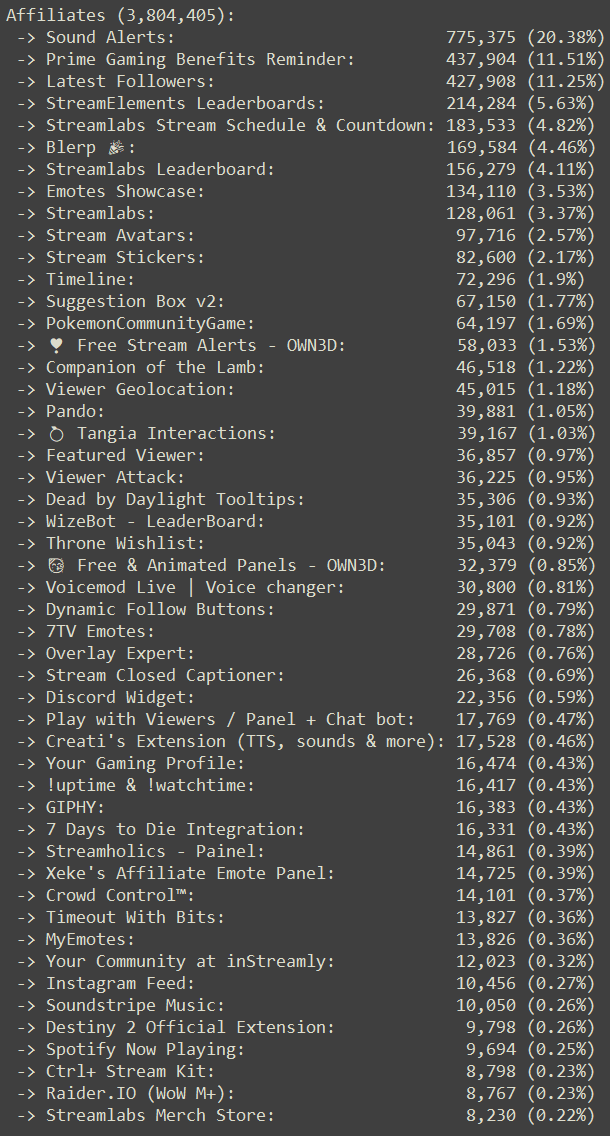
Task: Select the Discord Widget text
Action: (x=120, y=697)
